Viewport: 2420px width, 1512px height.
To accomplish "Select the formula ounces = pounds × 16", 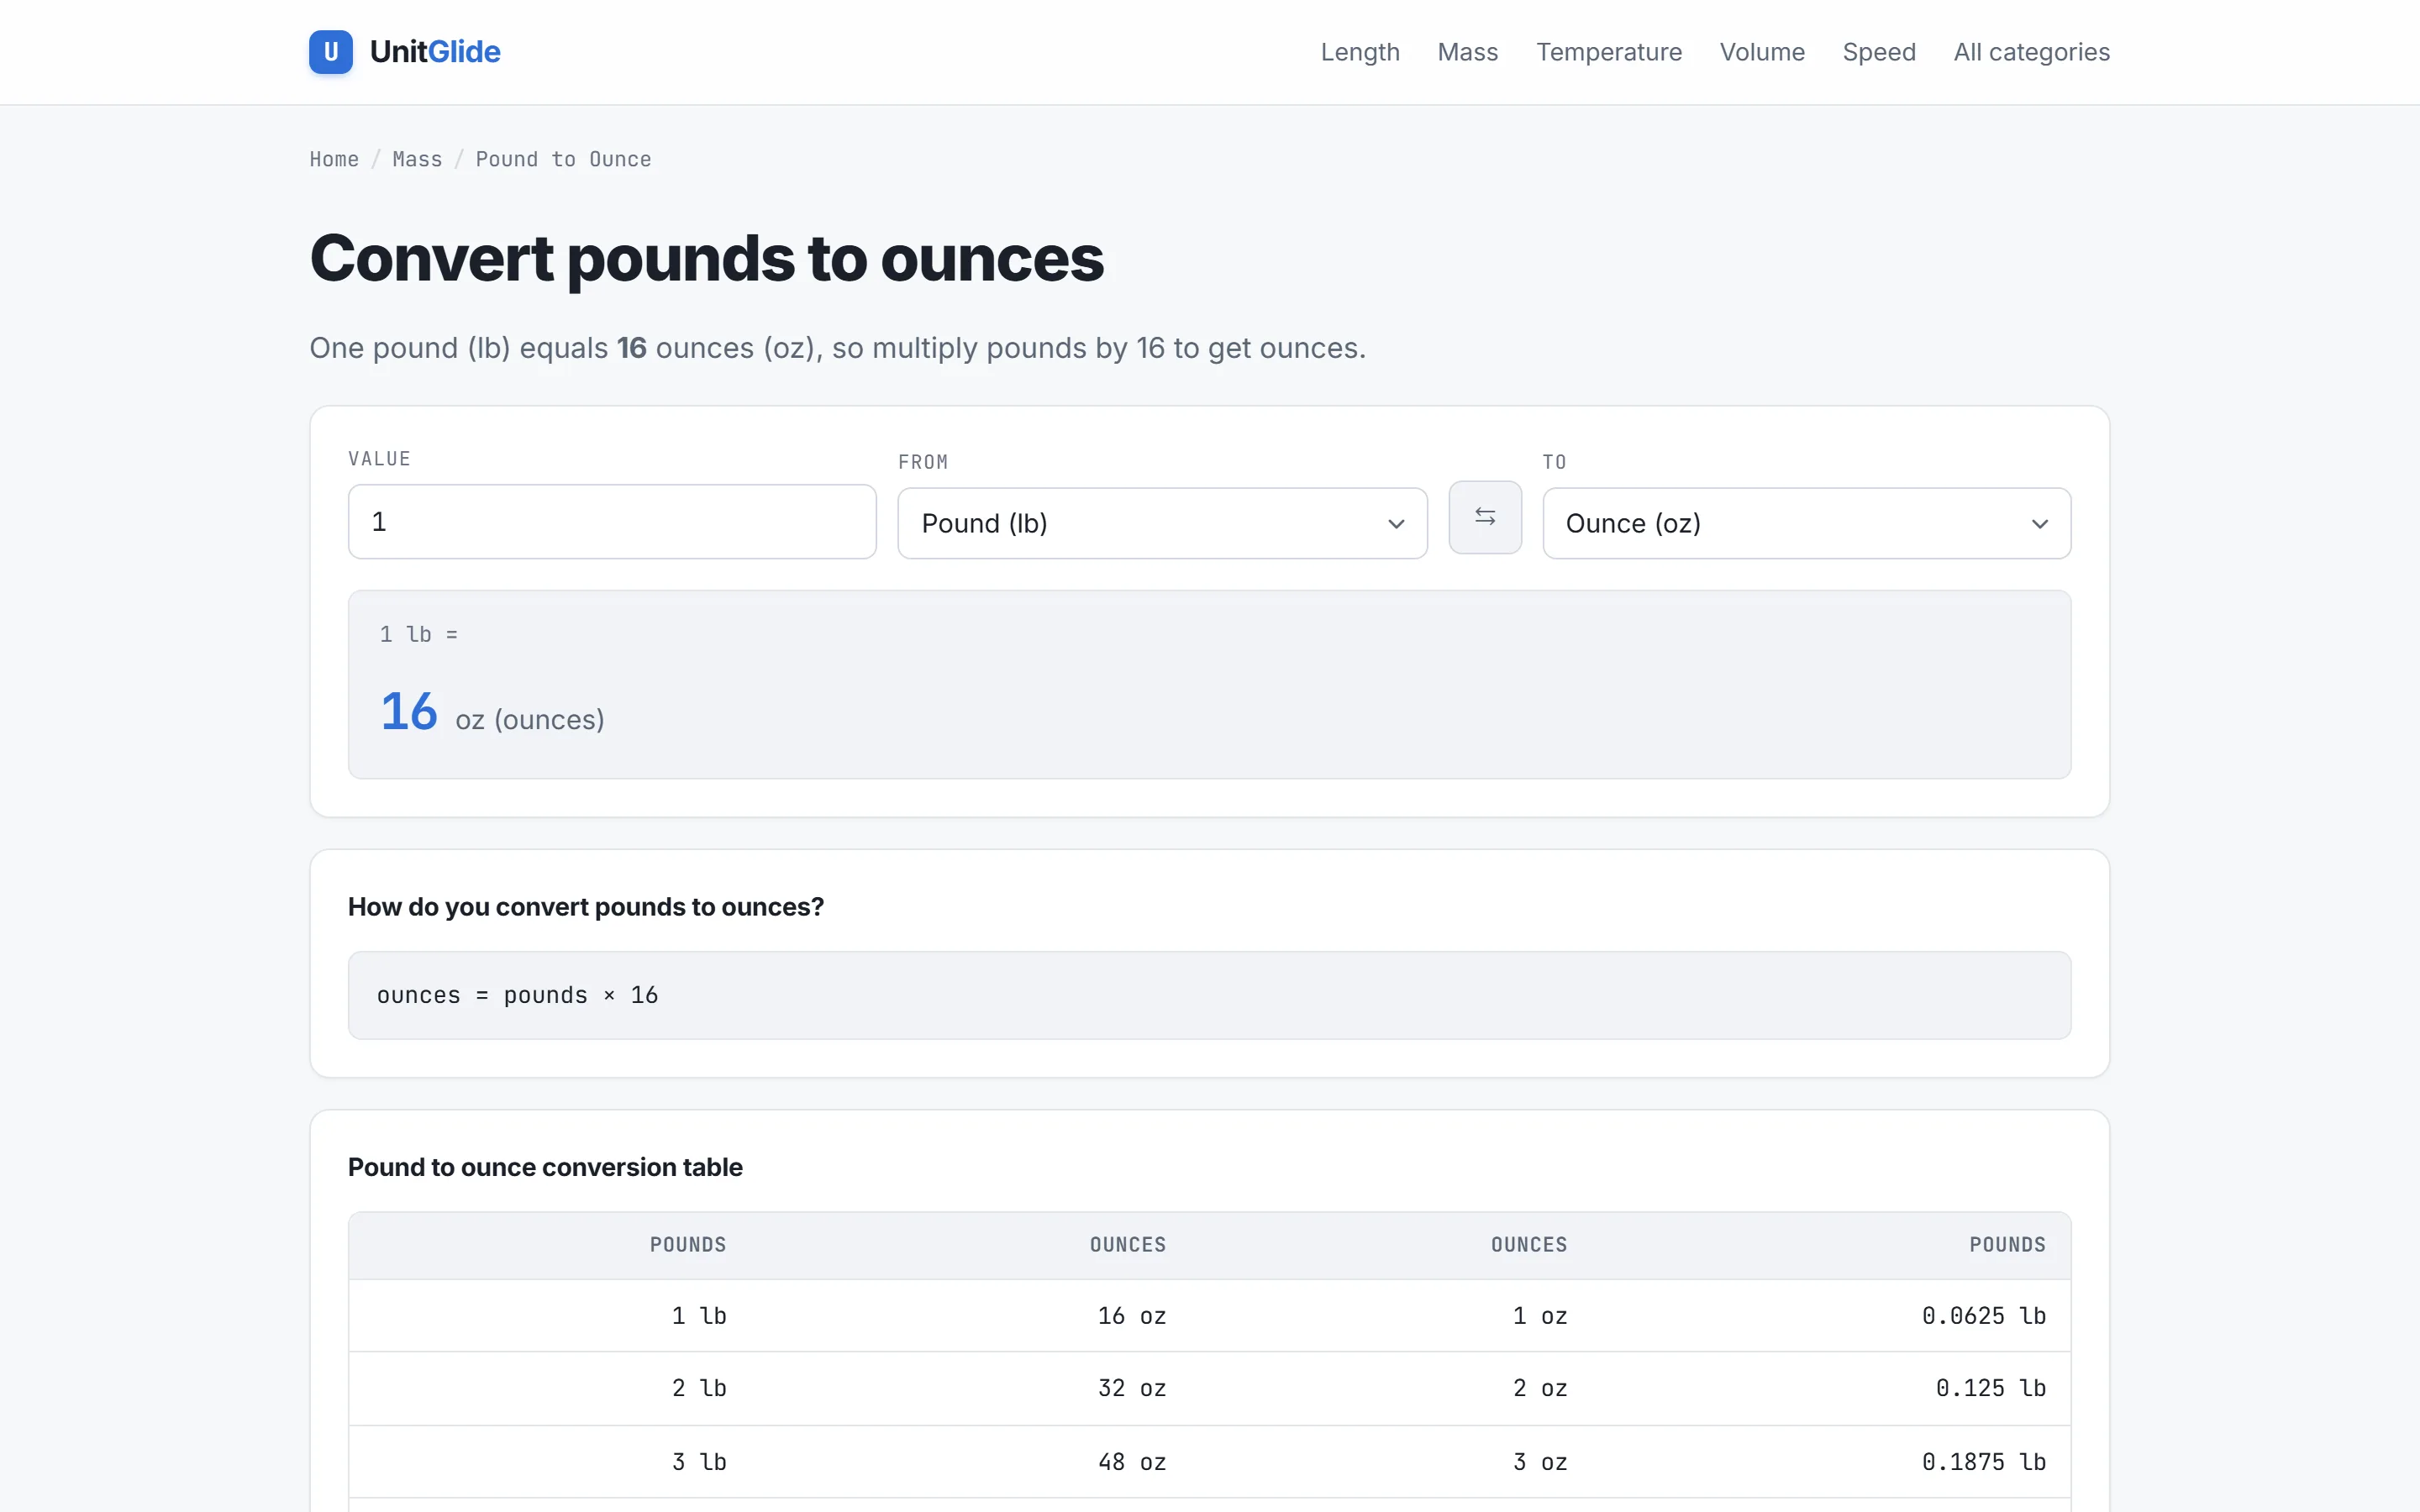I will coord(517,995).
